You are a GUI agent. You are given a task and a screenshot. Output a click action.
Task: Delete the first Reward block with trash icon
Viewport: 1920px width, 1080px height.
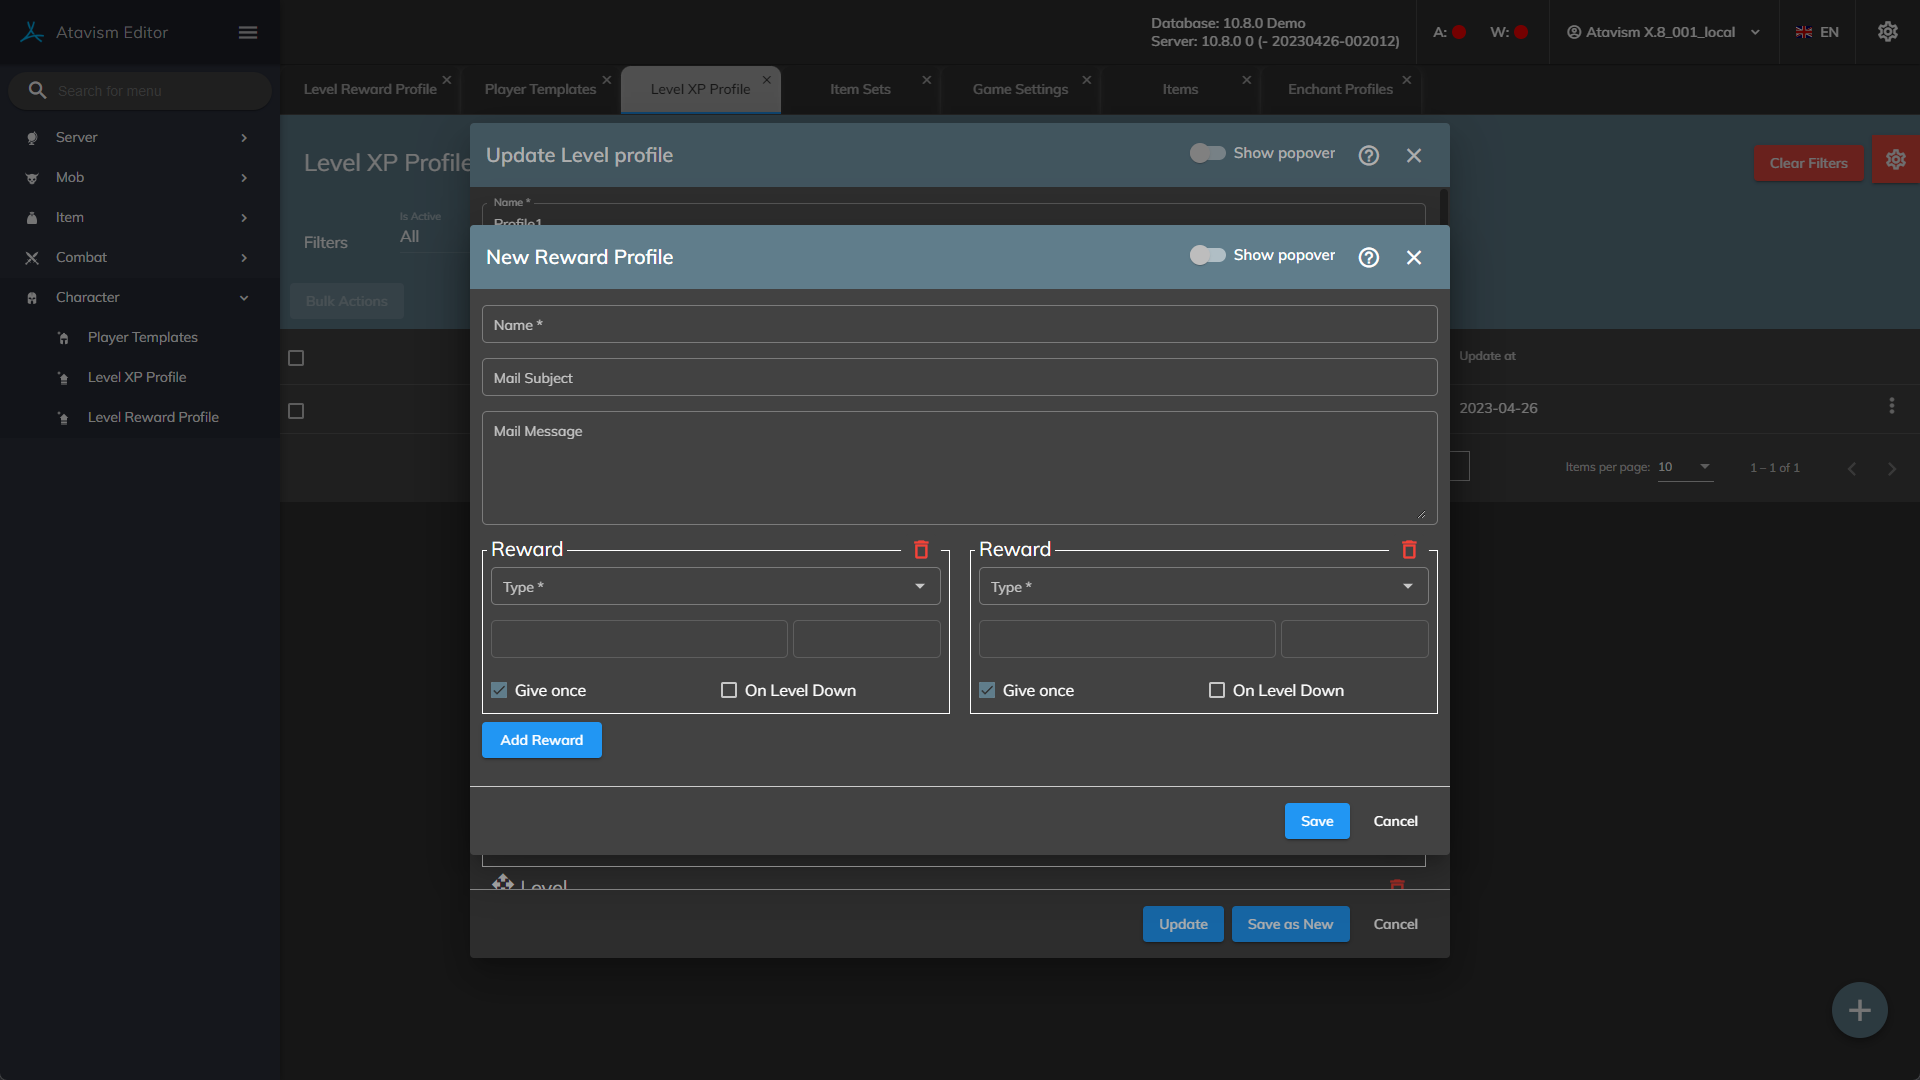(921, 550)
